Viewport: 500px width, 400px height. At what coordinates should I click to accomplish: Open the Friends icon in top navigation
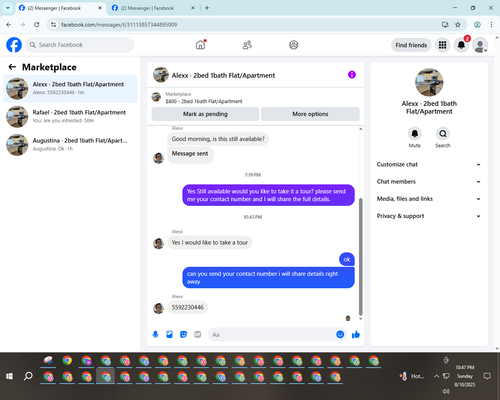(x=247, y=45)
